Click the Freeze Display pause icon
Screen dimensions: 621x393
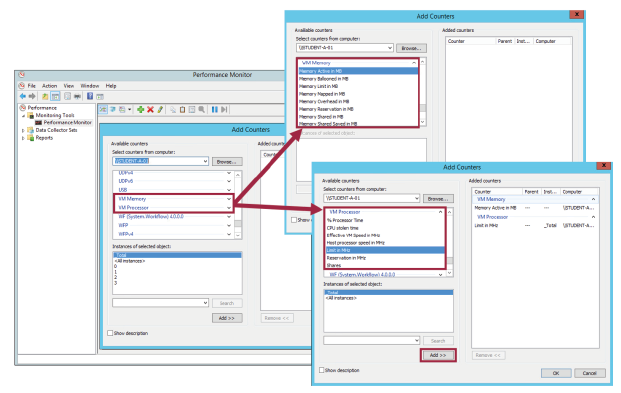click(x=215, y=110)
